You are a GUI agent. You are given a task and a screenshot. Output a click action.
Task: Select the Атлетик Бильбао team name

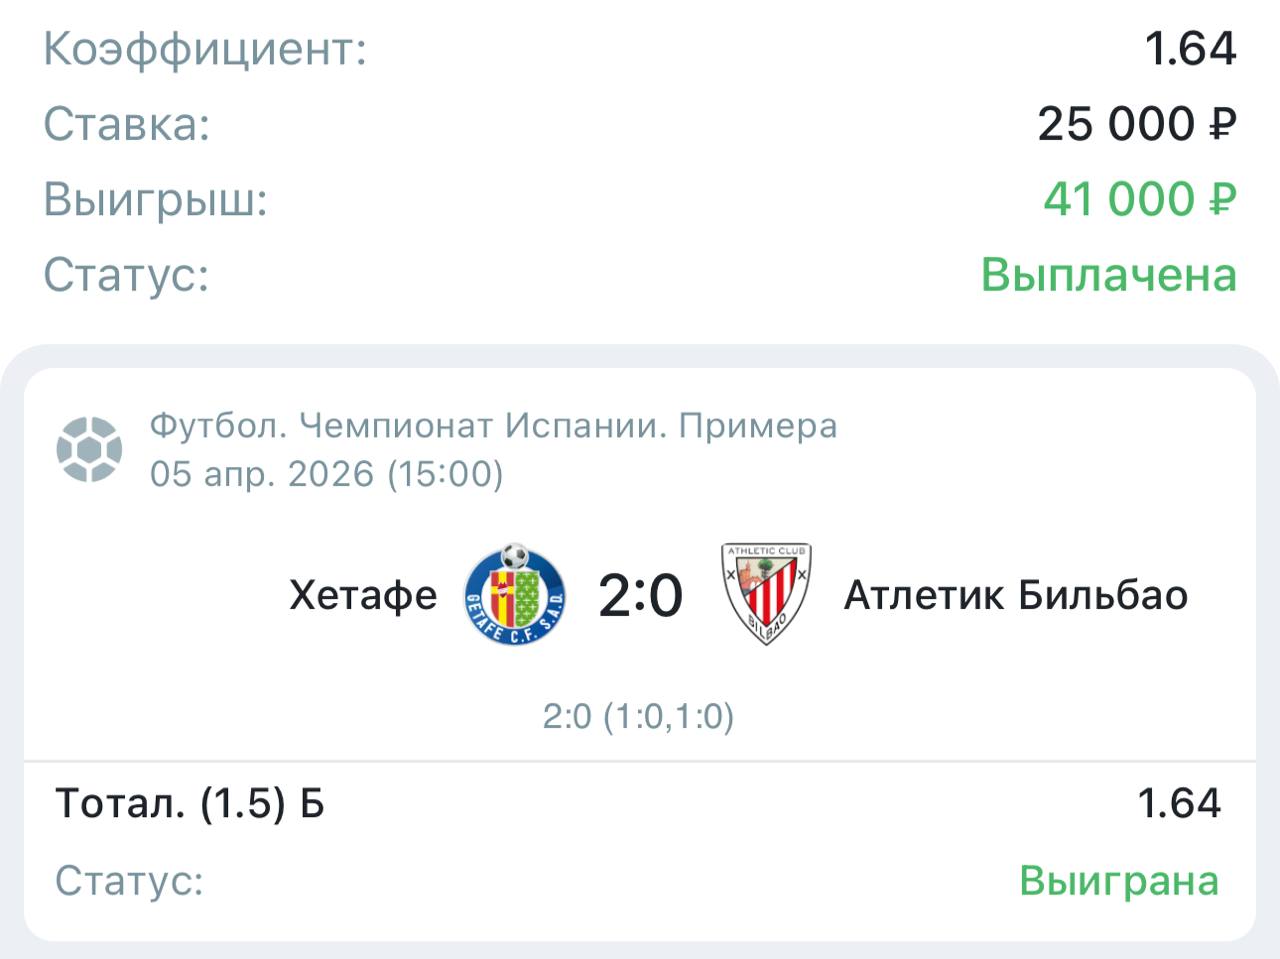point(1016,595)
